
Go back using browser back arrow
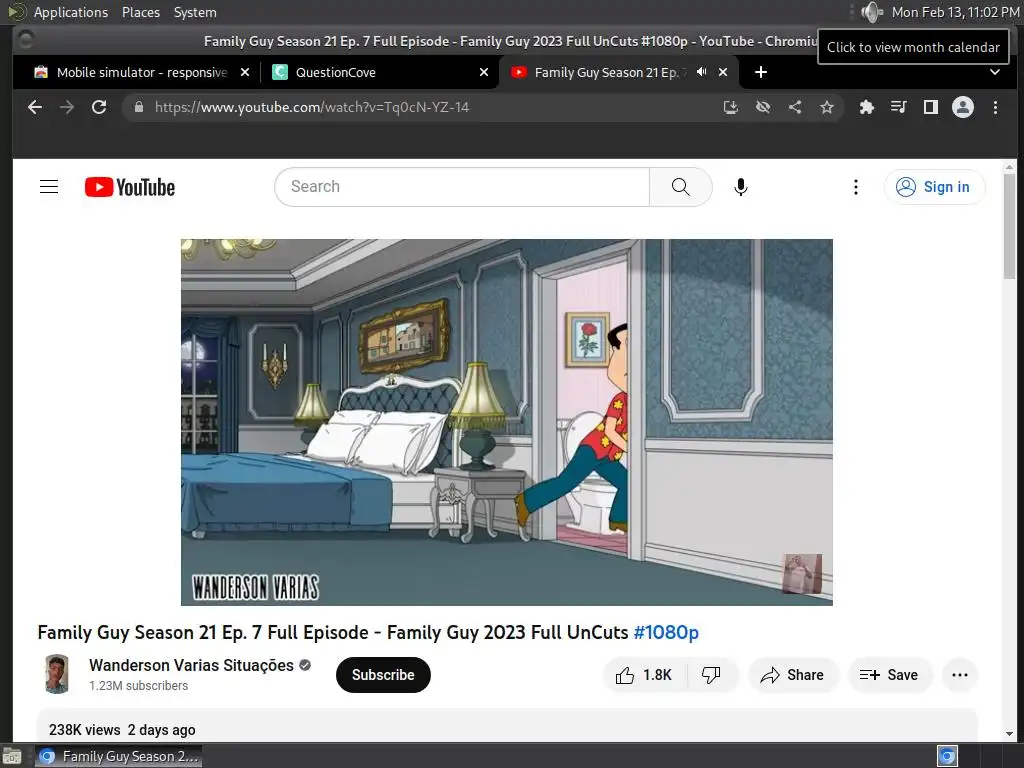click(35, 107)
